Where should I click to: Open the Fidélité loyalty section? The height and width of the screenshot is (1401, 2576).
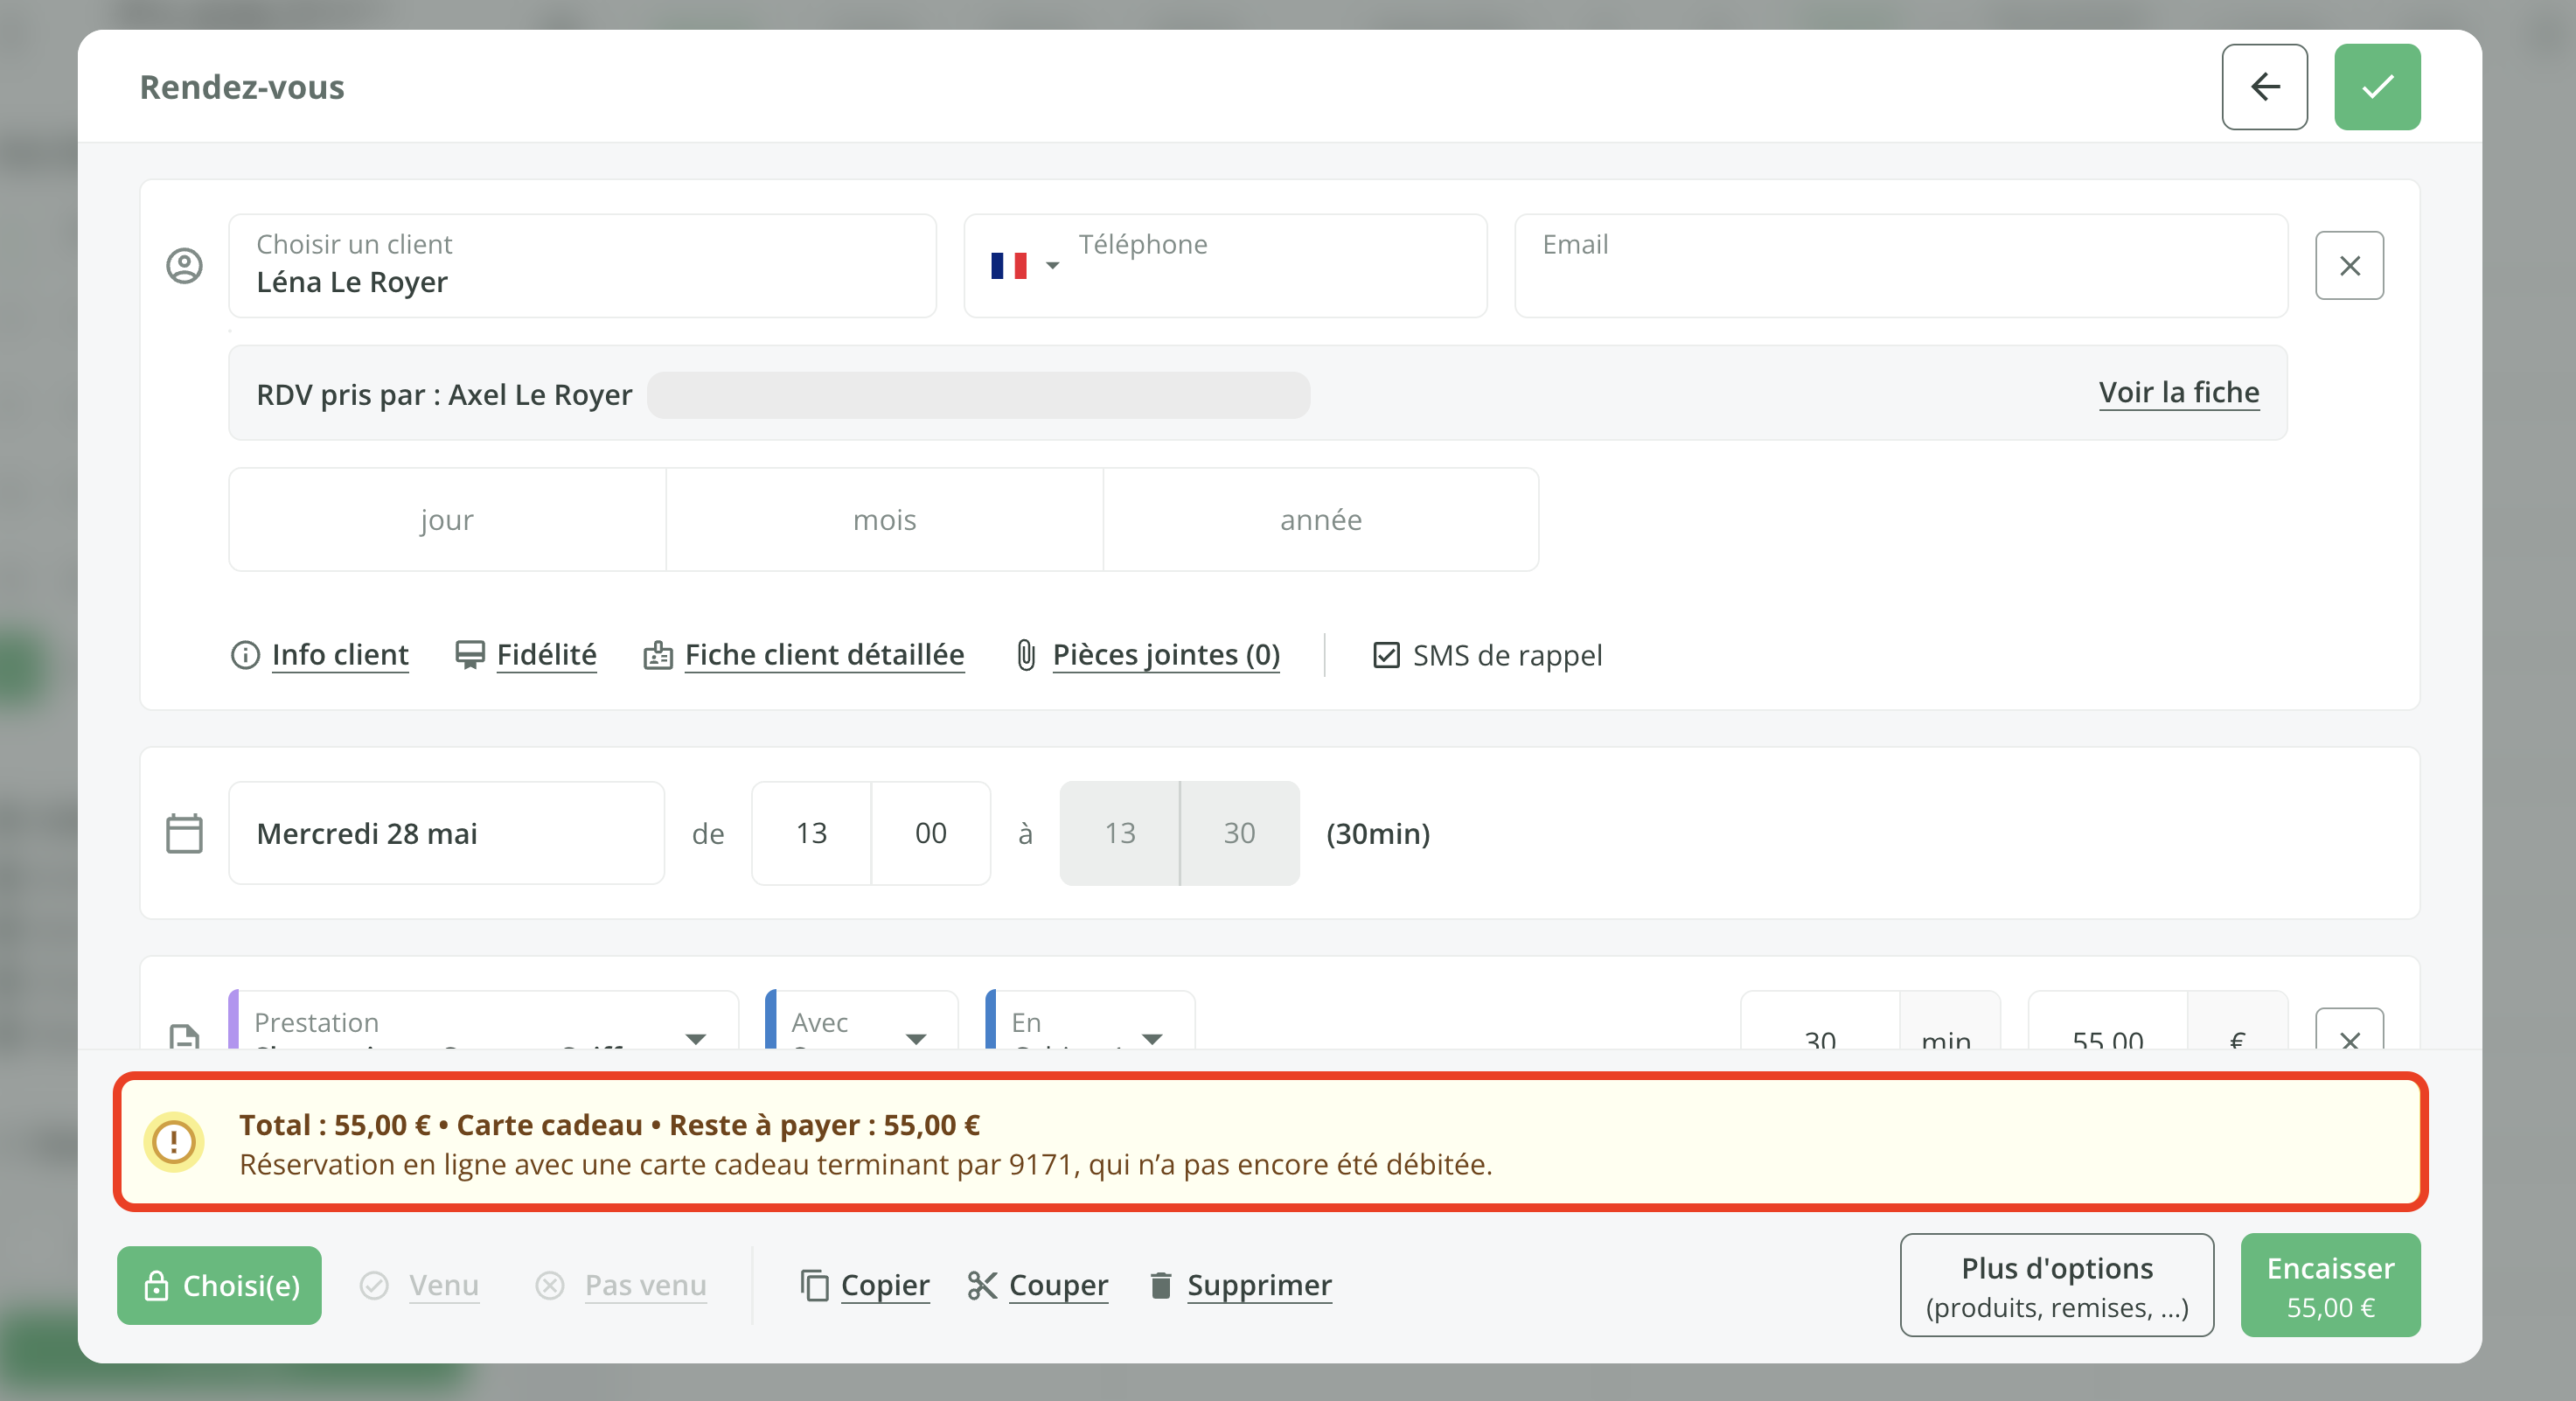(545, 655)
